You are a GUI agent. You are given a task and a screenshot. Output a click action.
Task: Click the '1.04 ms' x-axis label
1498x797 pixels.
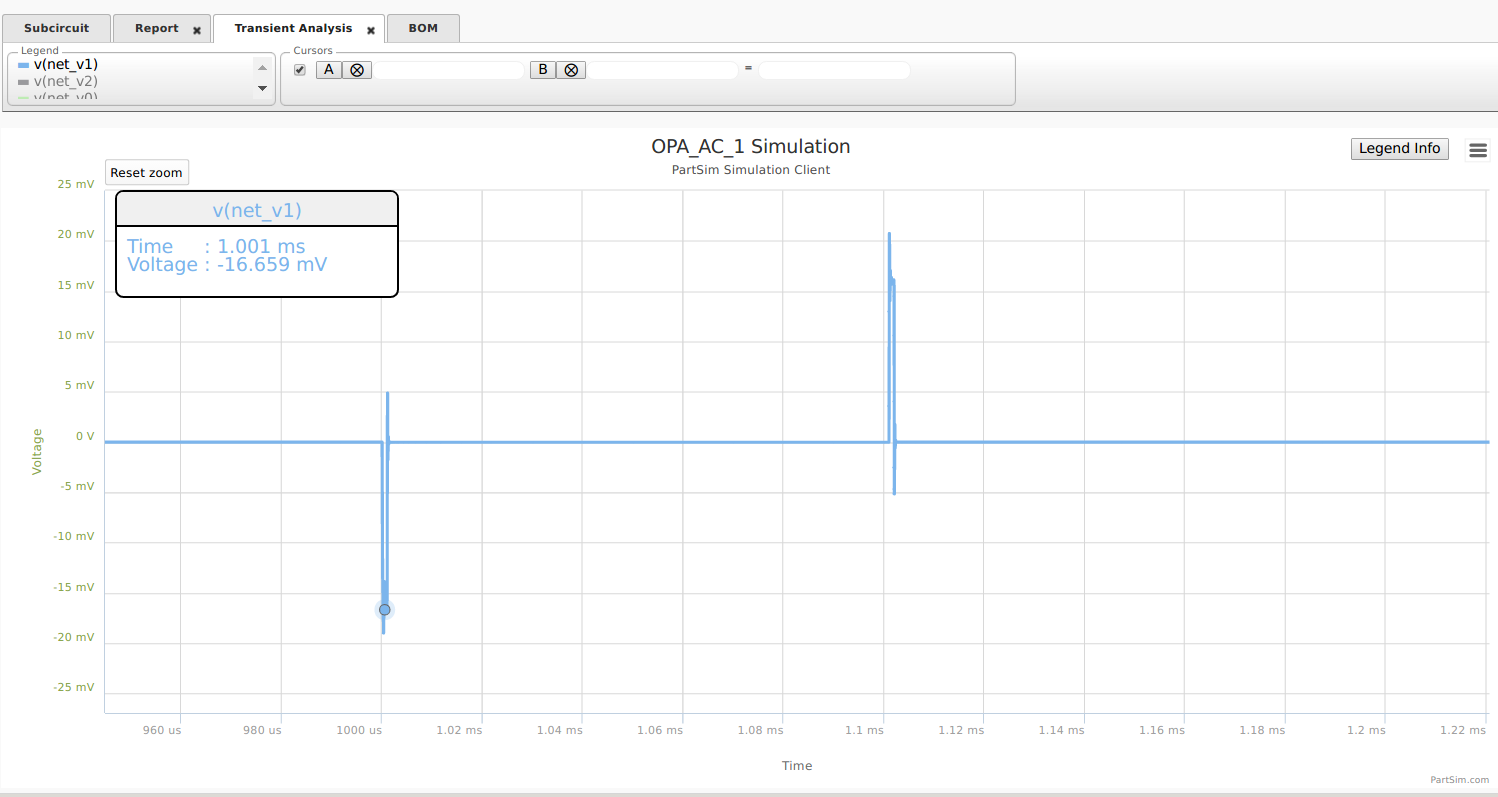click(560, 731)
